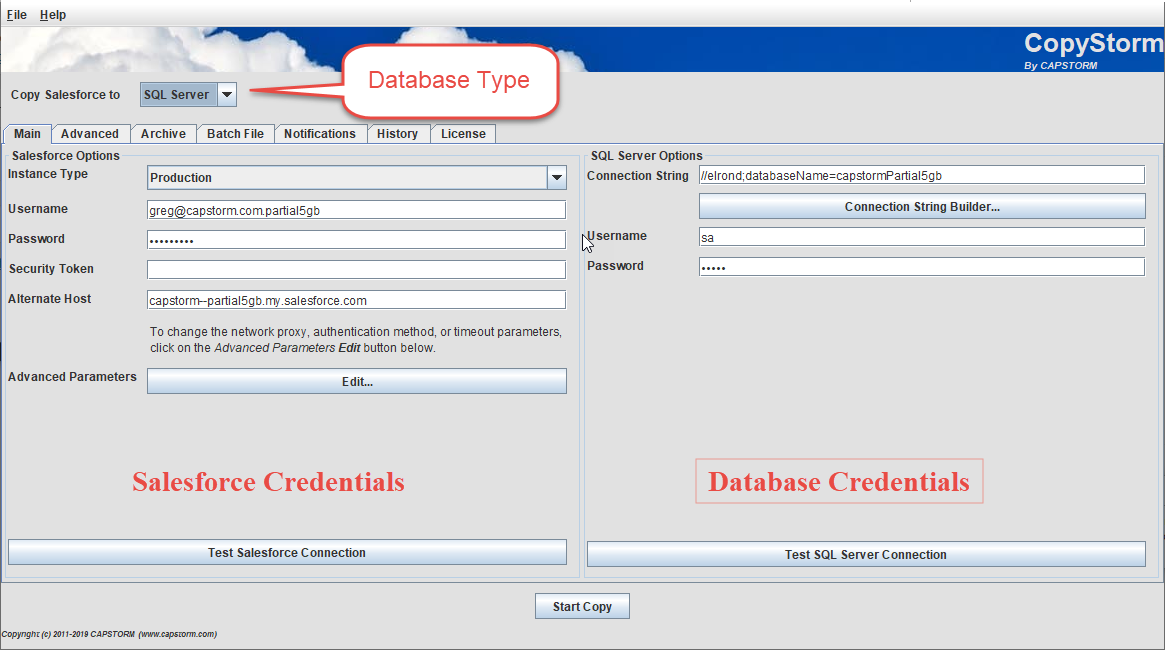View the History tab

point(397,134)
